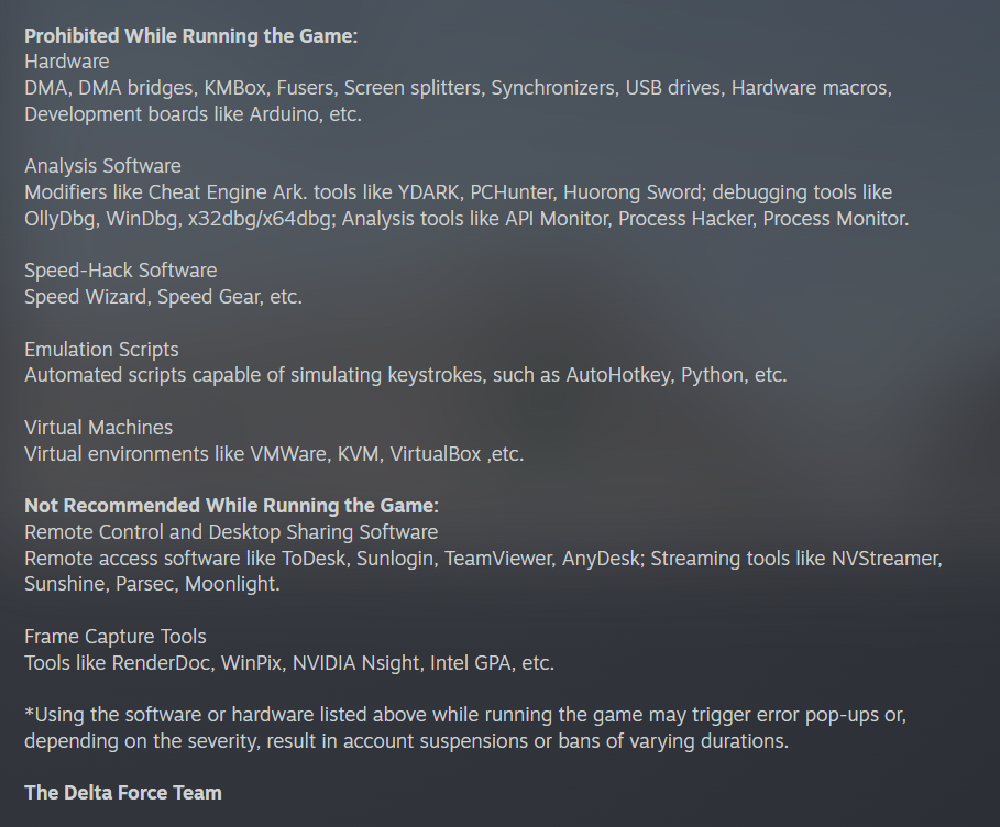The width and height of the screenshot is (1000, 827).
Task: Click 'RenderDoc' in the frame capture list
Action: 161,663
